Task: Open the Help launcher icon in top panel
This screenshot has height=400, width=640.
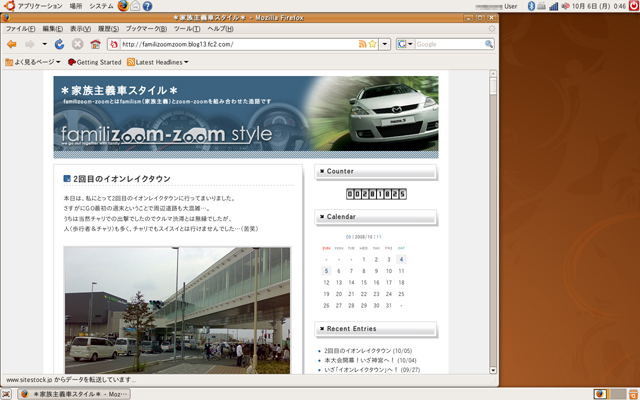Action: coord(147,6)
